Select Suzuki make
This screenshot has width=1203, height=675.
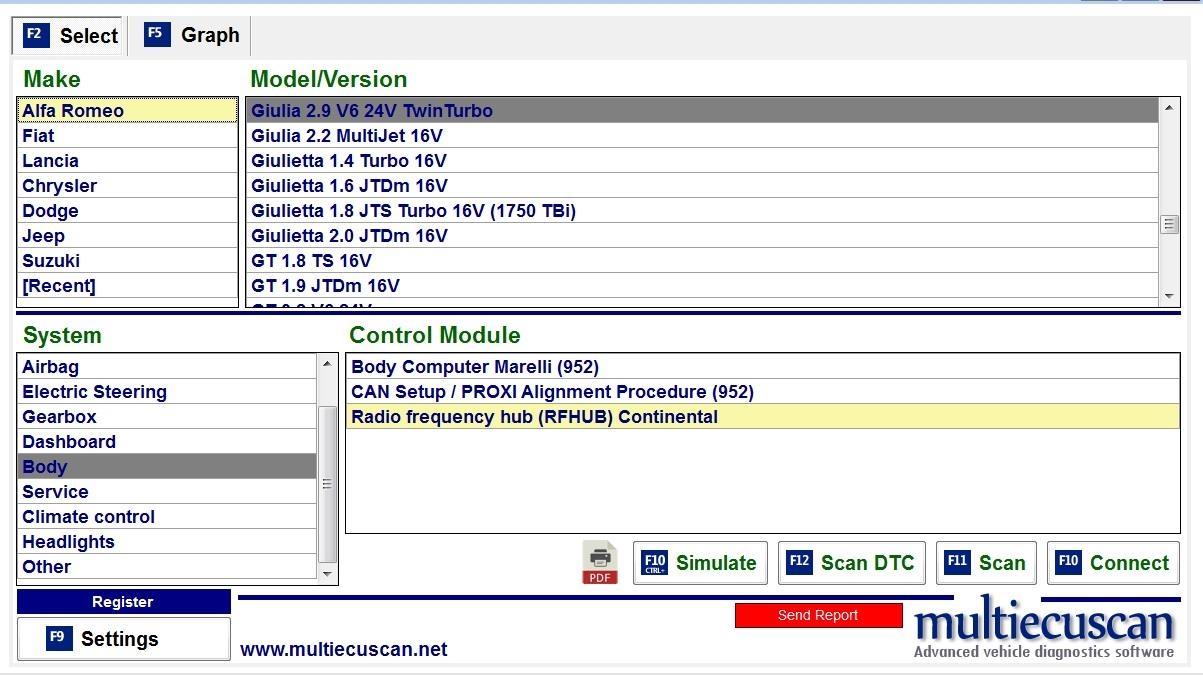pyautogui.click(x=127, y=261)
